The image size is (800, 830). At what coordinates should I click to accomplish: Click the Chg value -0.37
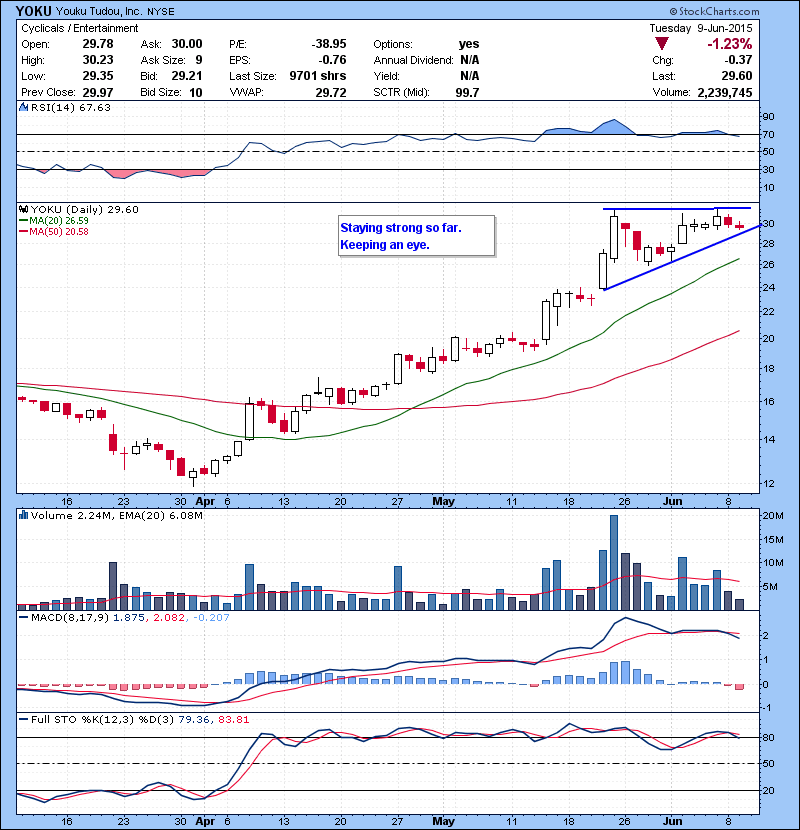point(739,60)
